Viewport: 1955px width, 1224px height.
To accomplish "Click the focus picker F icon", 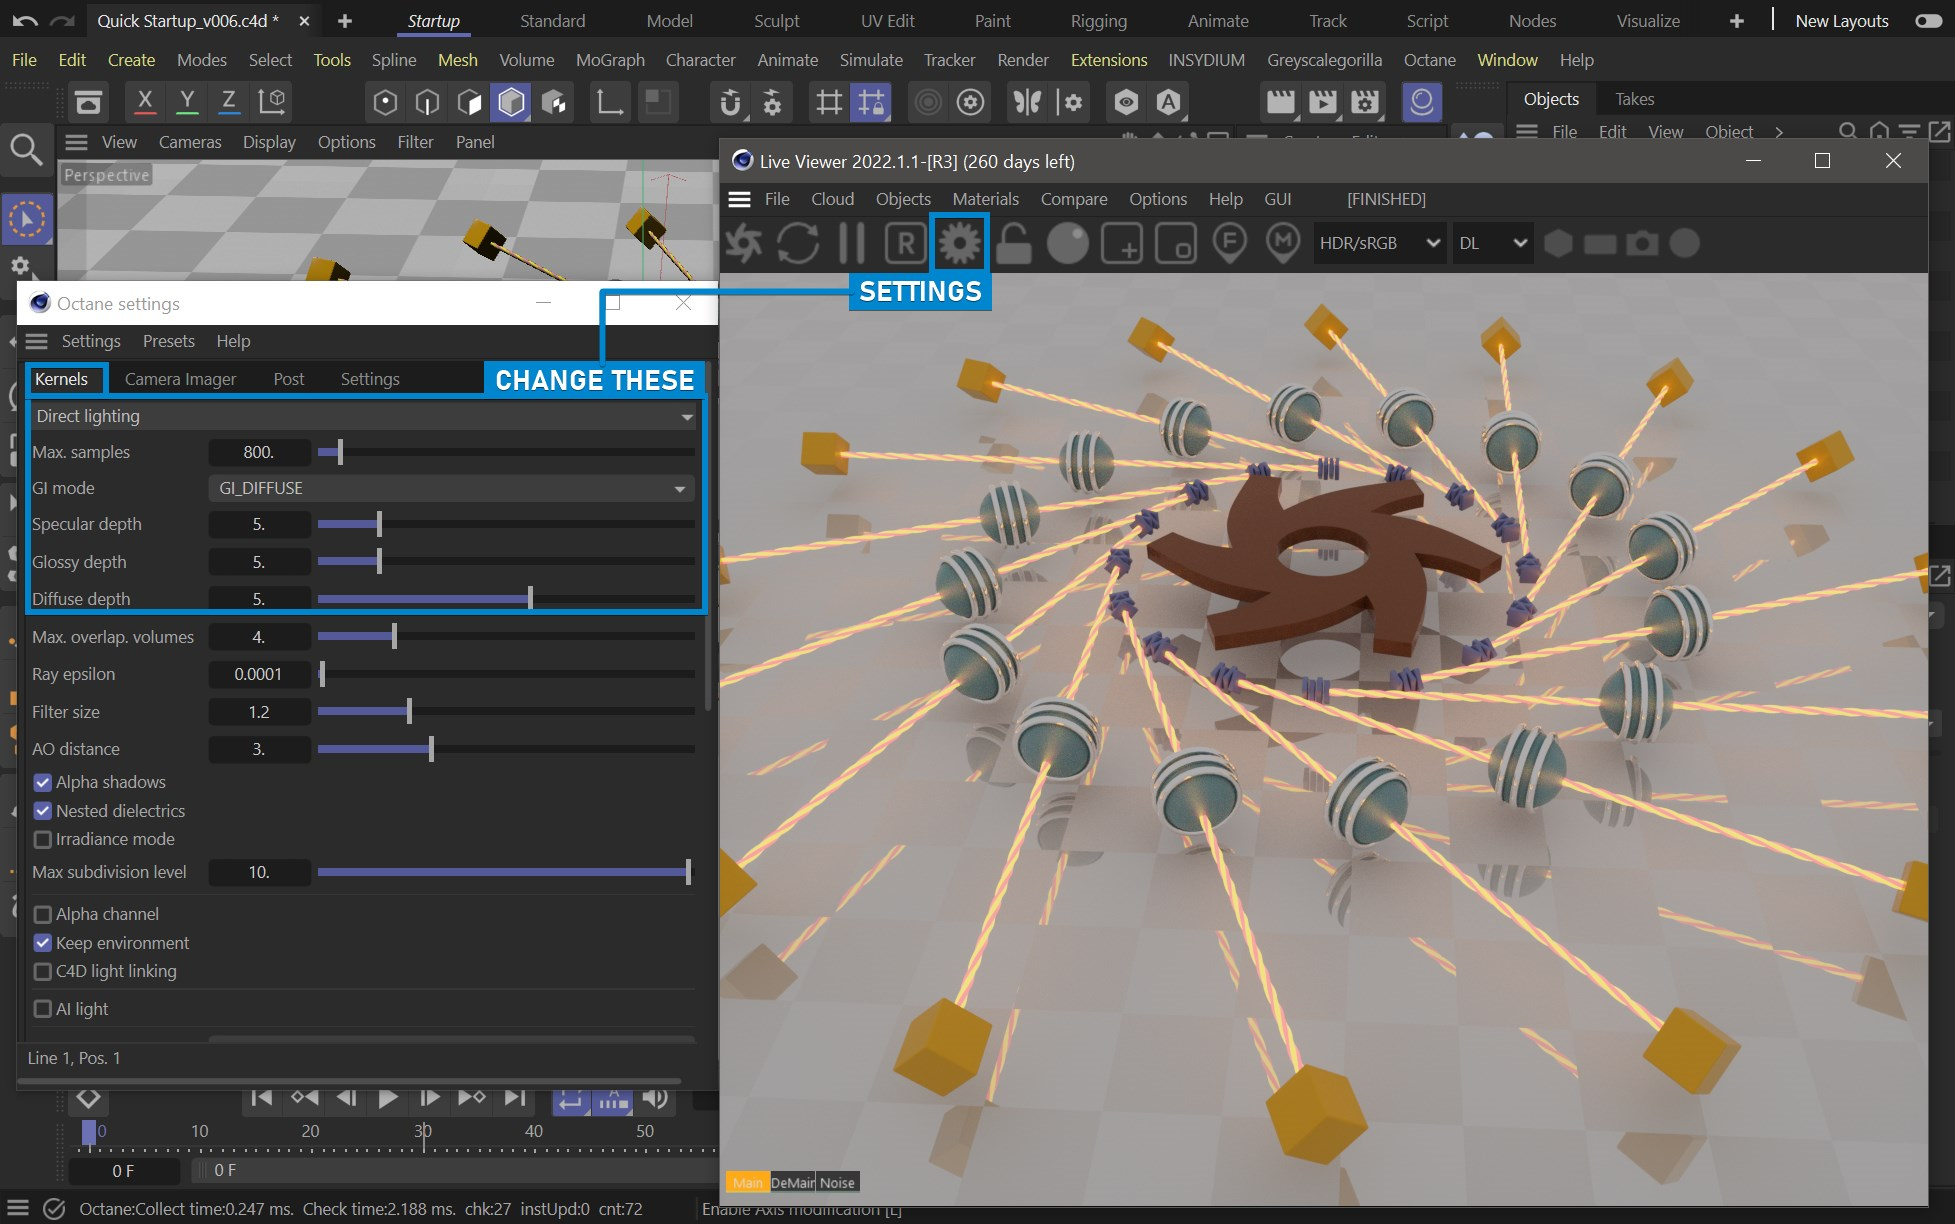I will 1229,243.
